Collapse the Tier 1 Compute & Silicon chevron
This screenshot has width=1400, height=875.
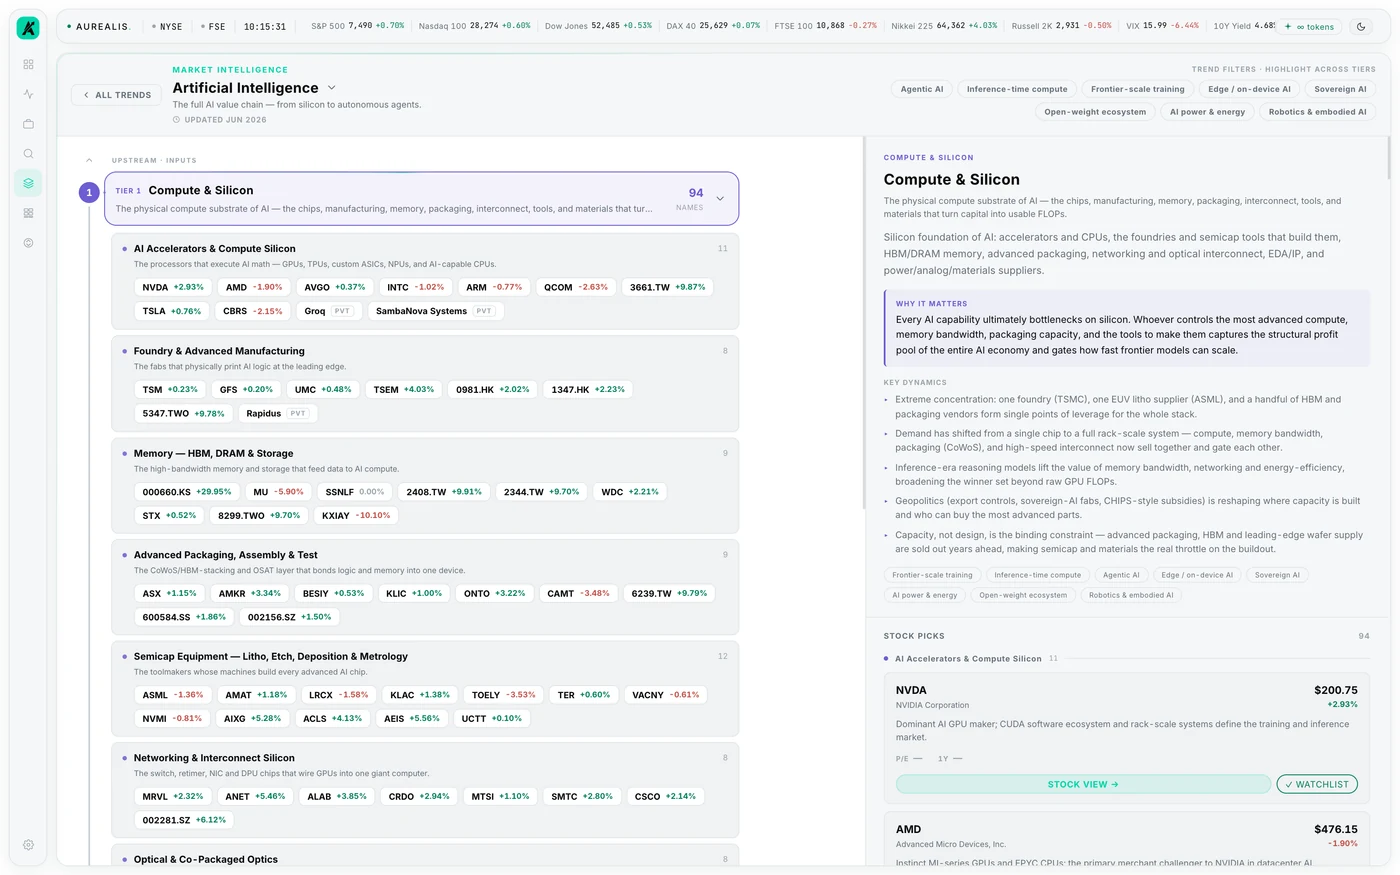720,198
